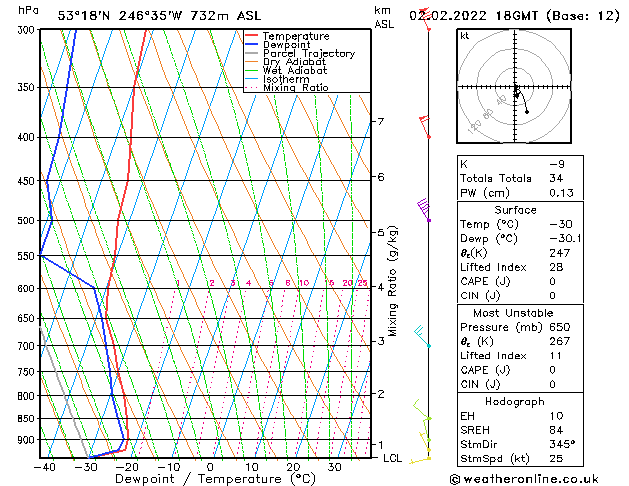Click the 'Hodograph' section heading in table

[x=515, y=402]
